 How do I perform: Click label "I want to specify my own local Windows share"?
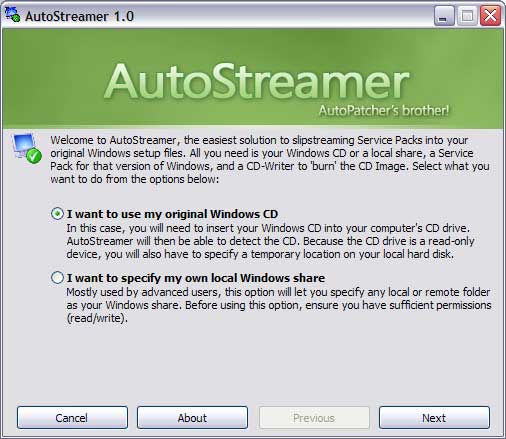tap(196, 278)
